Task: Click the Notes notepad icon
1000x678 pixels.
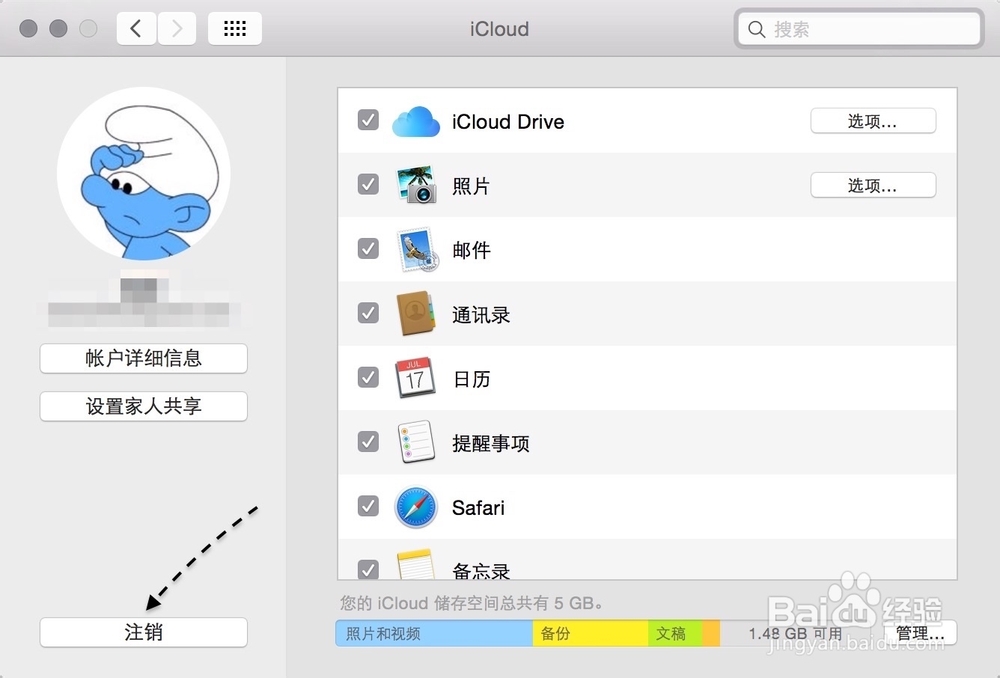Action: [x=416, y=564]
